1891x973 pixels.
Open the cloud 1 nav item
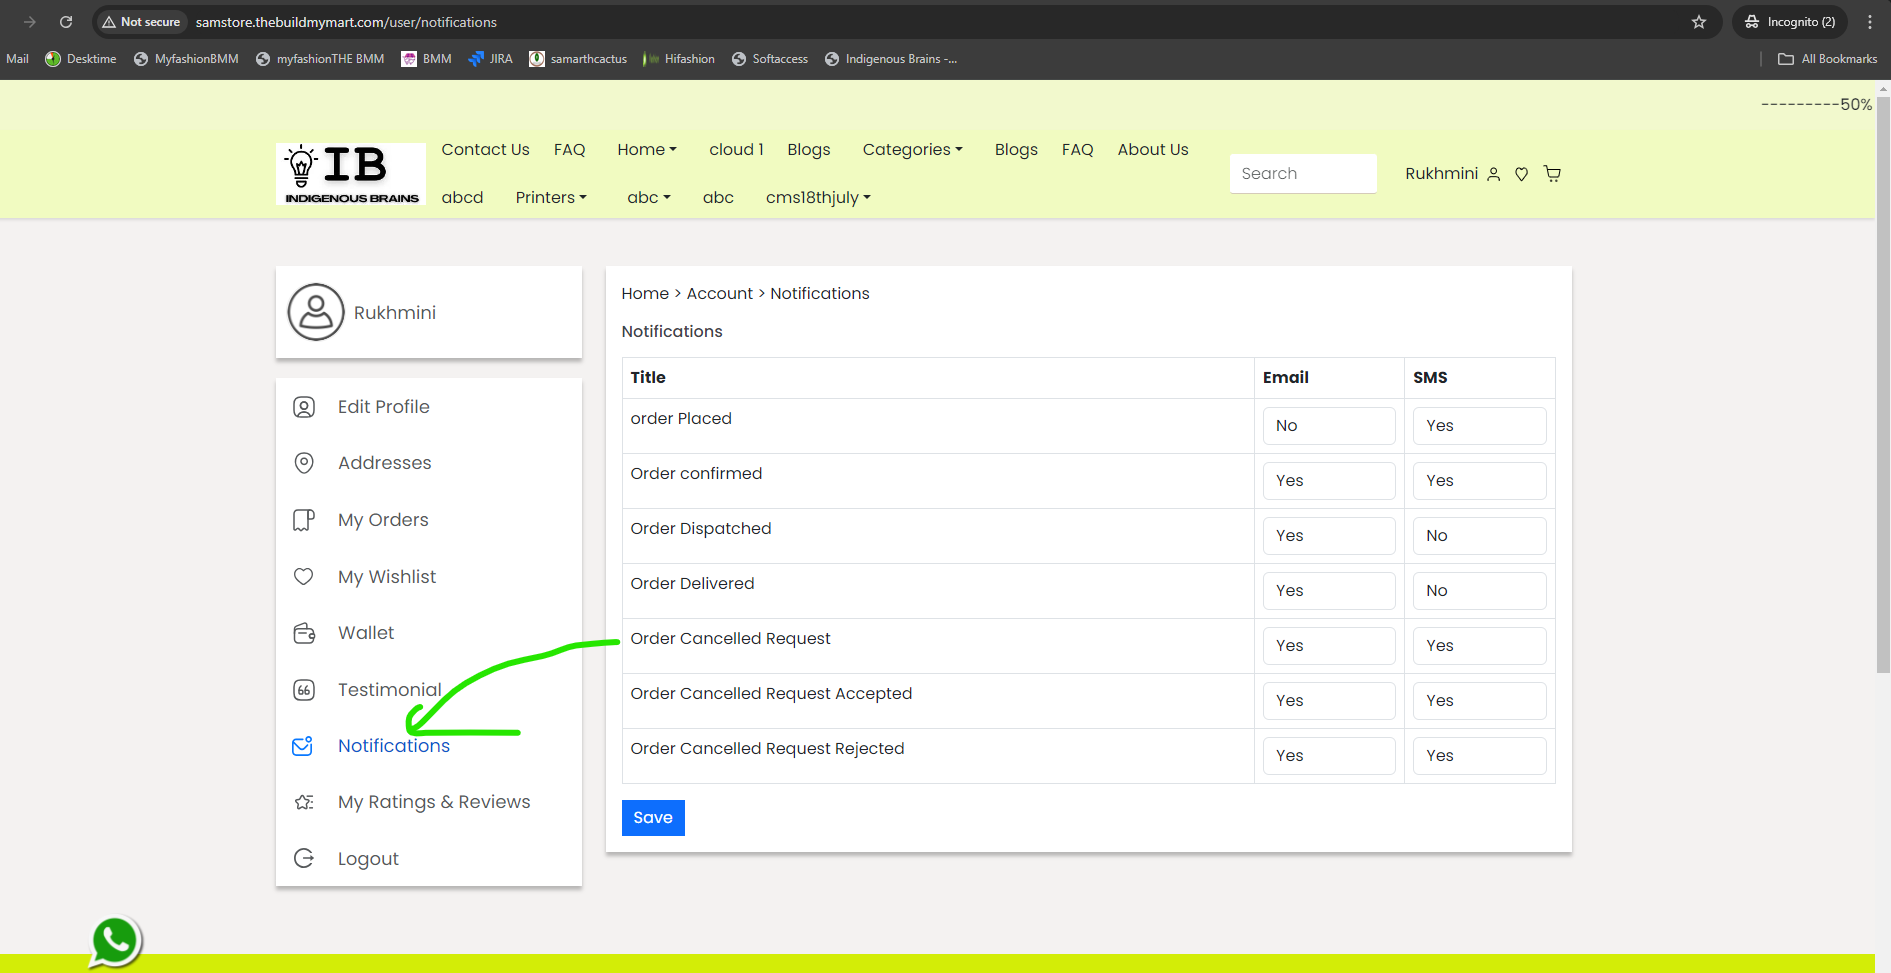pos(736,150)
